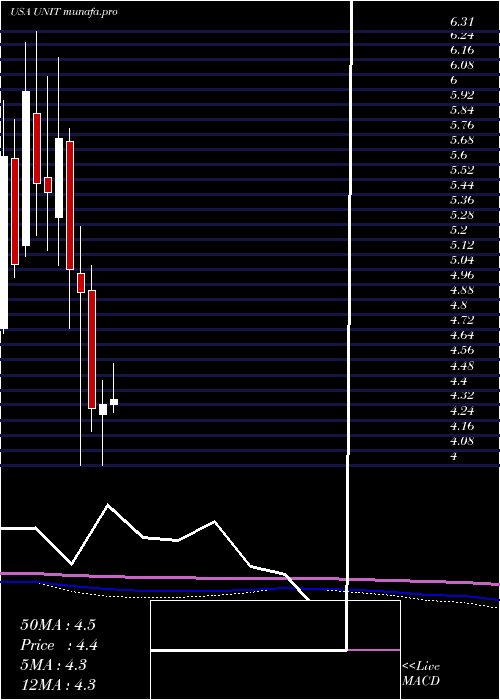Click the 5.2 price axis label
The image size is (500, 700).
[458, 230]
